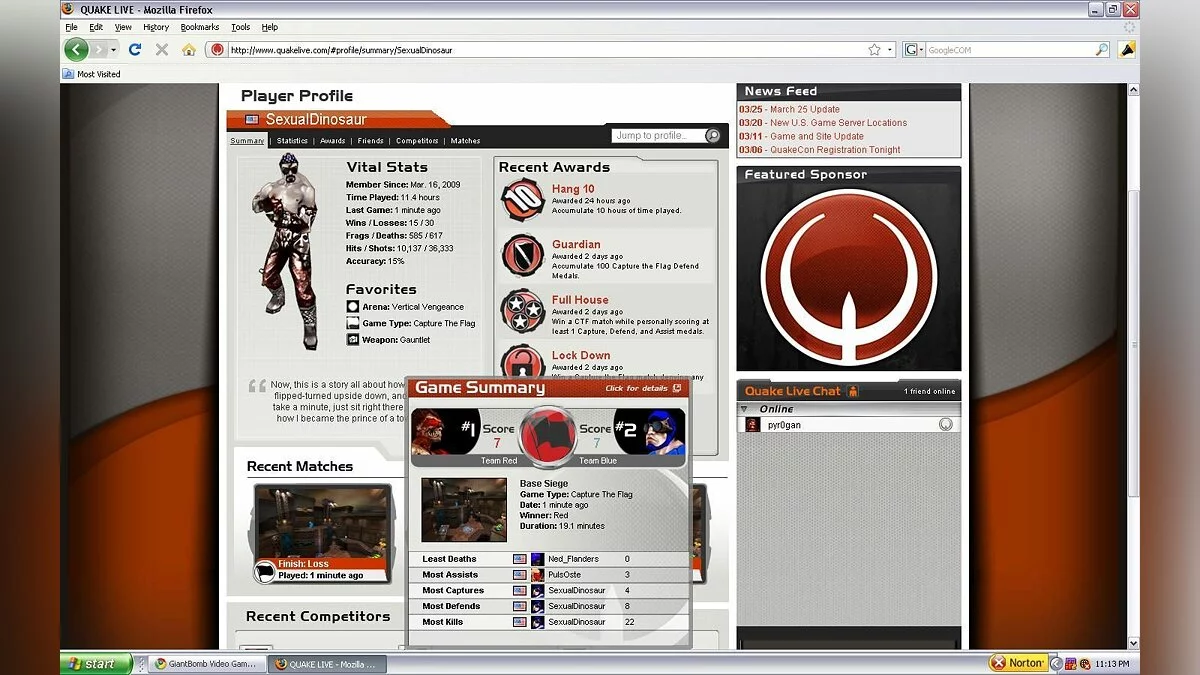Open the browser Home page icon

point(188,49)
